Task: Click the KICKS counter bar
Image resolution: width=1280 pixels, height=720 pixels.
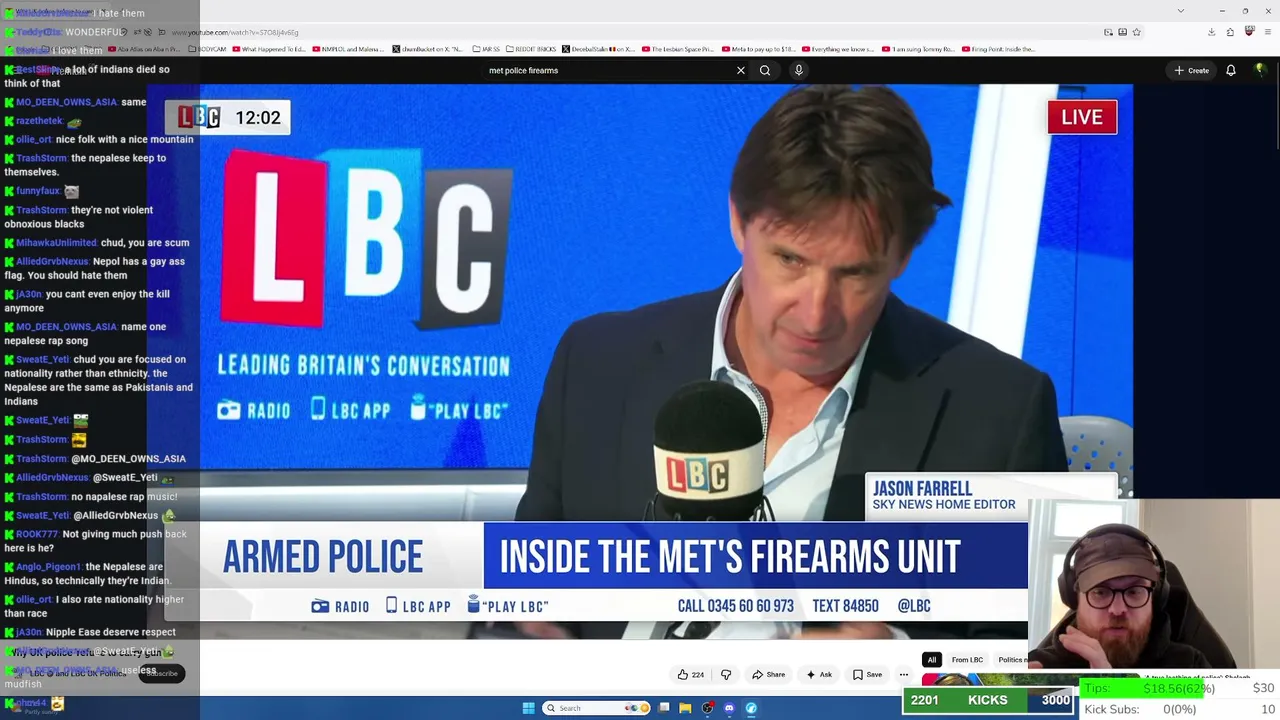Action: (989, 700)
